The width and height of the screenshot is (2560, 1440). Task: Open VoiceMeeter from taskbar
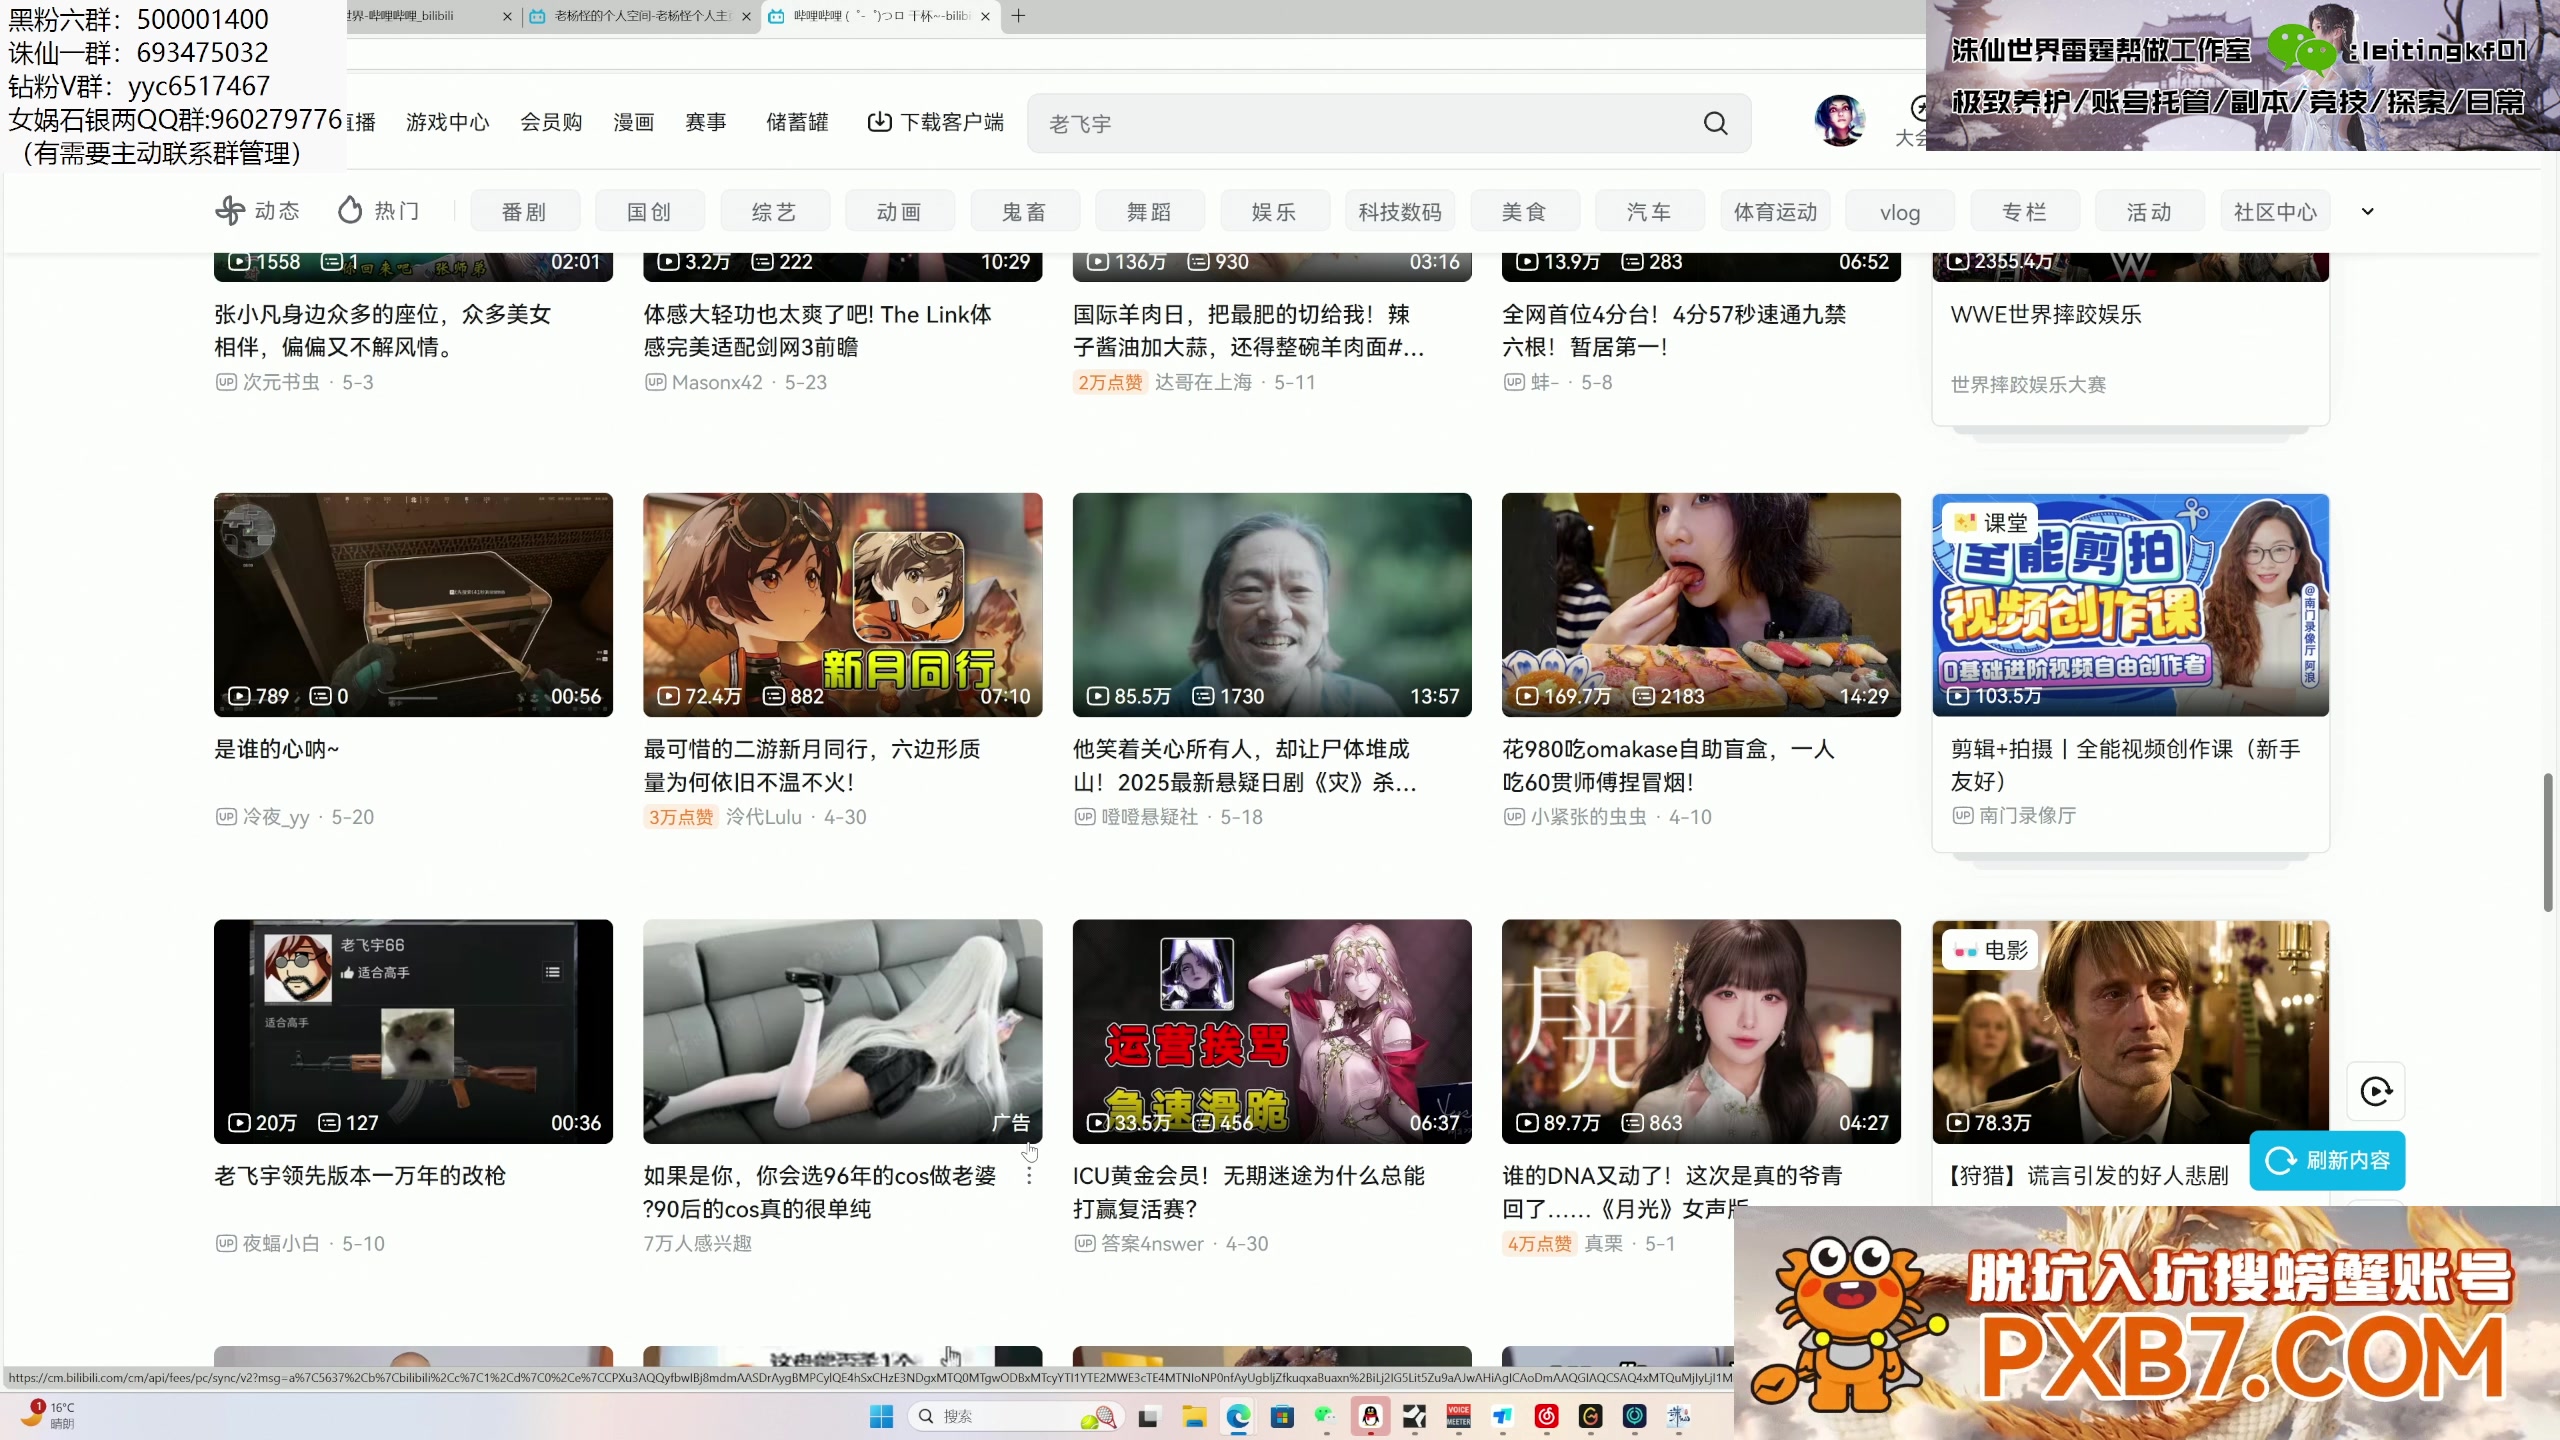click(1458, 1416)
